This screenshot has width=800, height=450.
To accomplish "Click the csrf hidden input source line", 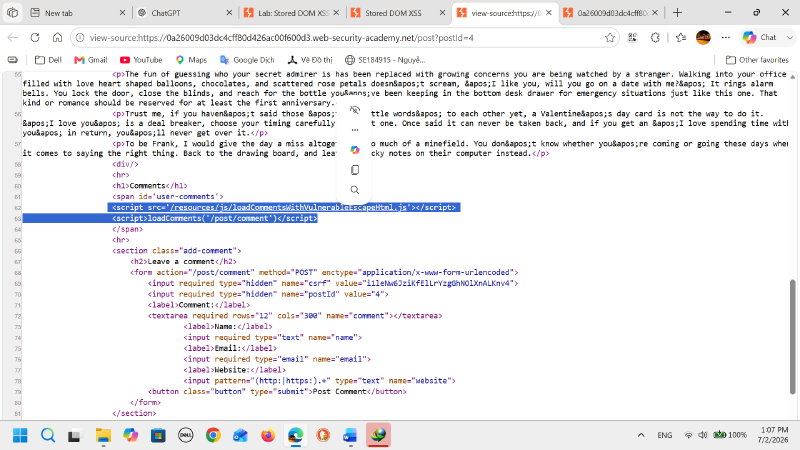I will (333, 283).
